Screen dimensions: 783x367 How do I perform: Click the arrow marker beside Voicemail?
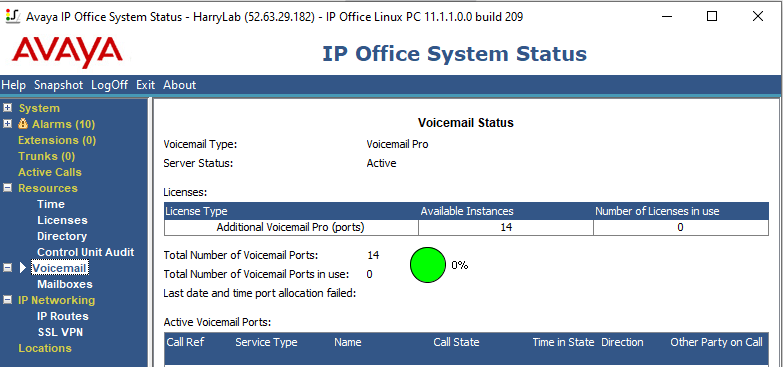coord(22,268)
